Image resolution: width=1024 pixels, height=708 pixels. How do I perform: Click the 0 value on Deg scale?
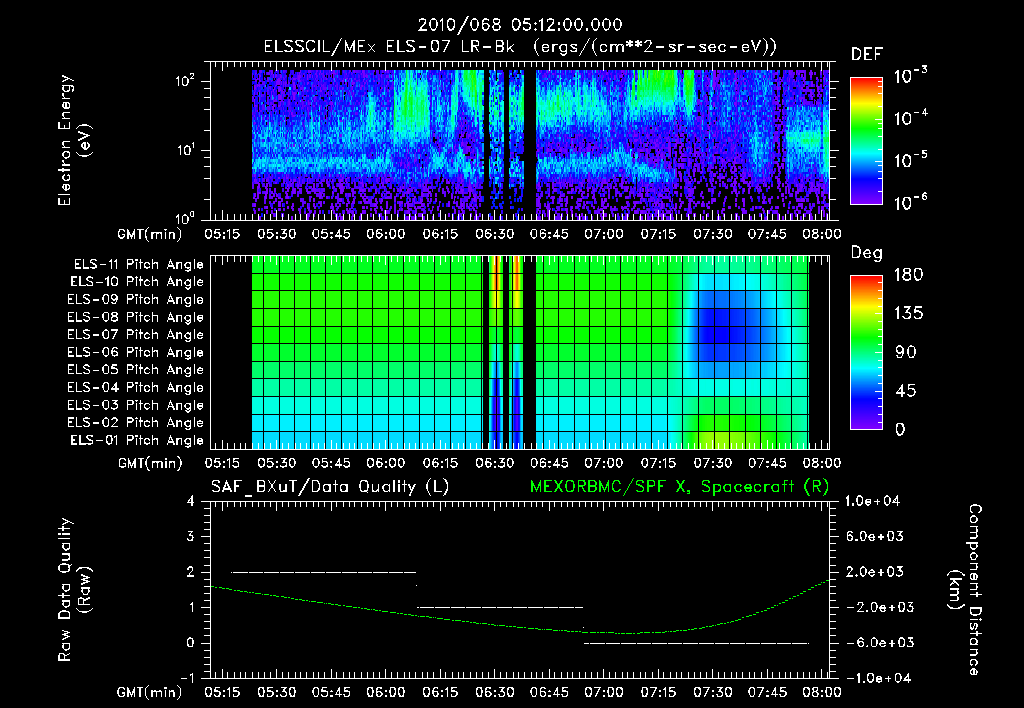point(900,429)
